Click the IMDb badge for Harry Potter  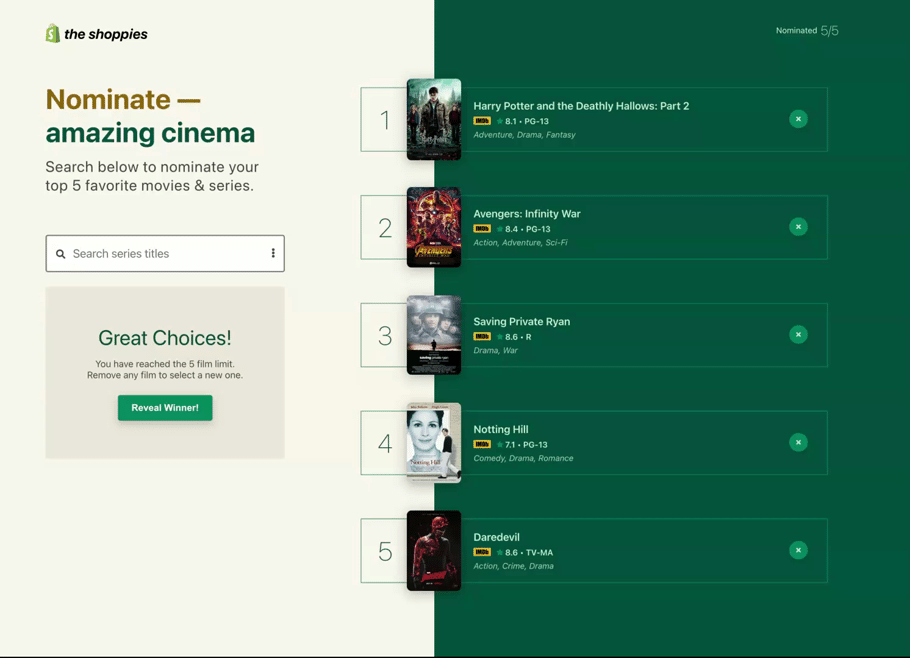[482, 121]
